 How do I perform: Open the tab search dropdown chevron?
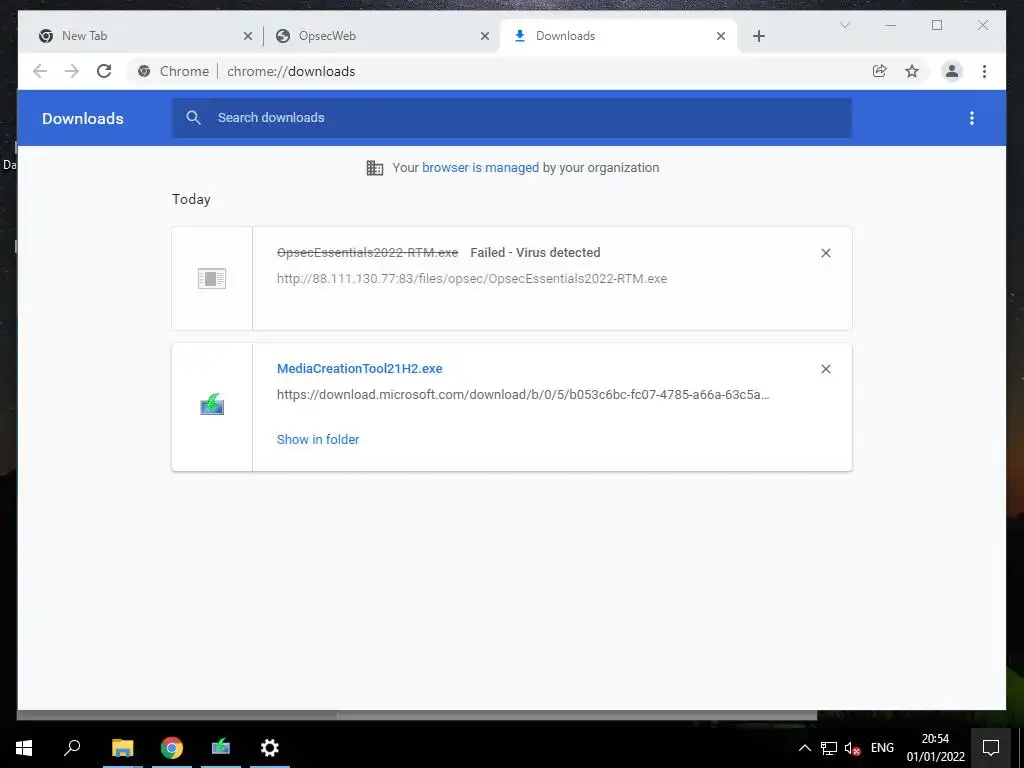pyautogui.click(x=844, y=25)
